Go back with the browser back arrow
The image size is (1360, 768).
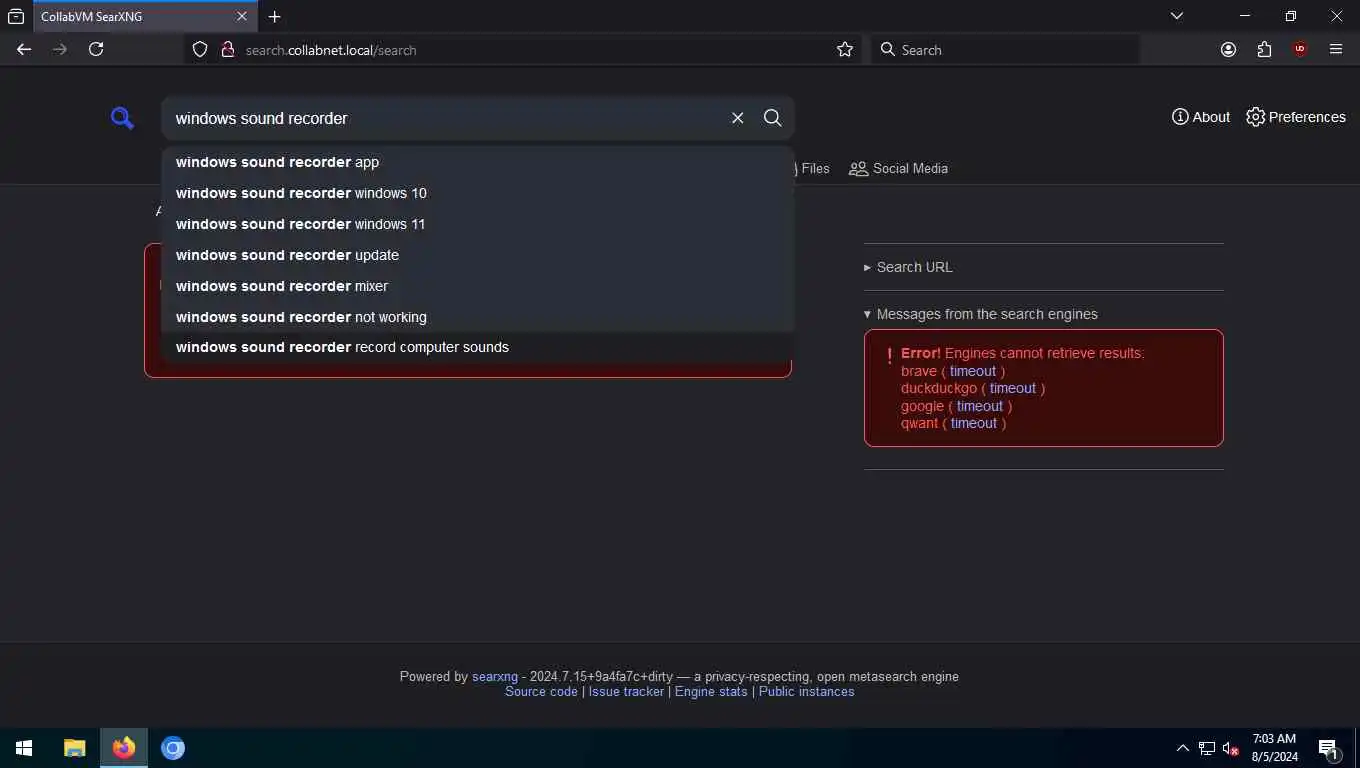24,49
